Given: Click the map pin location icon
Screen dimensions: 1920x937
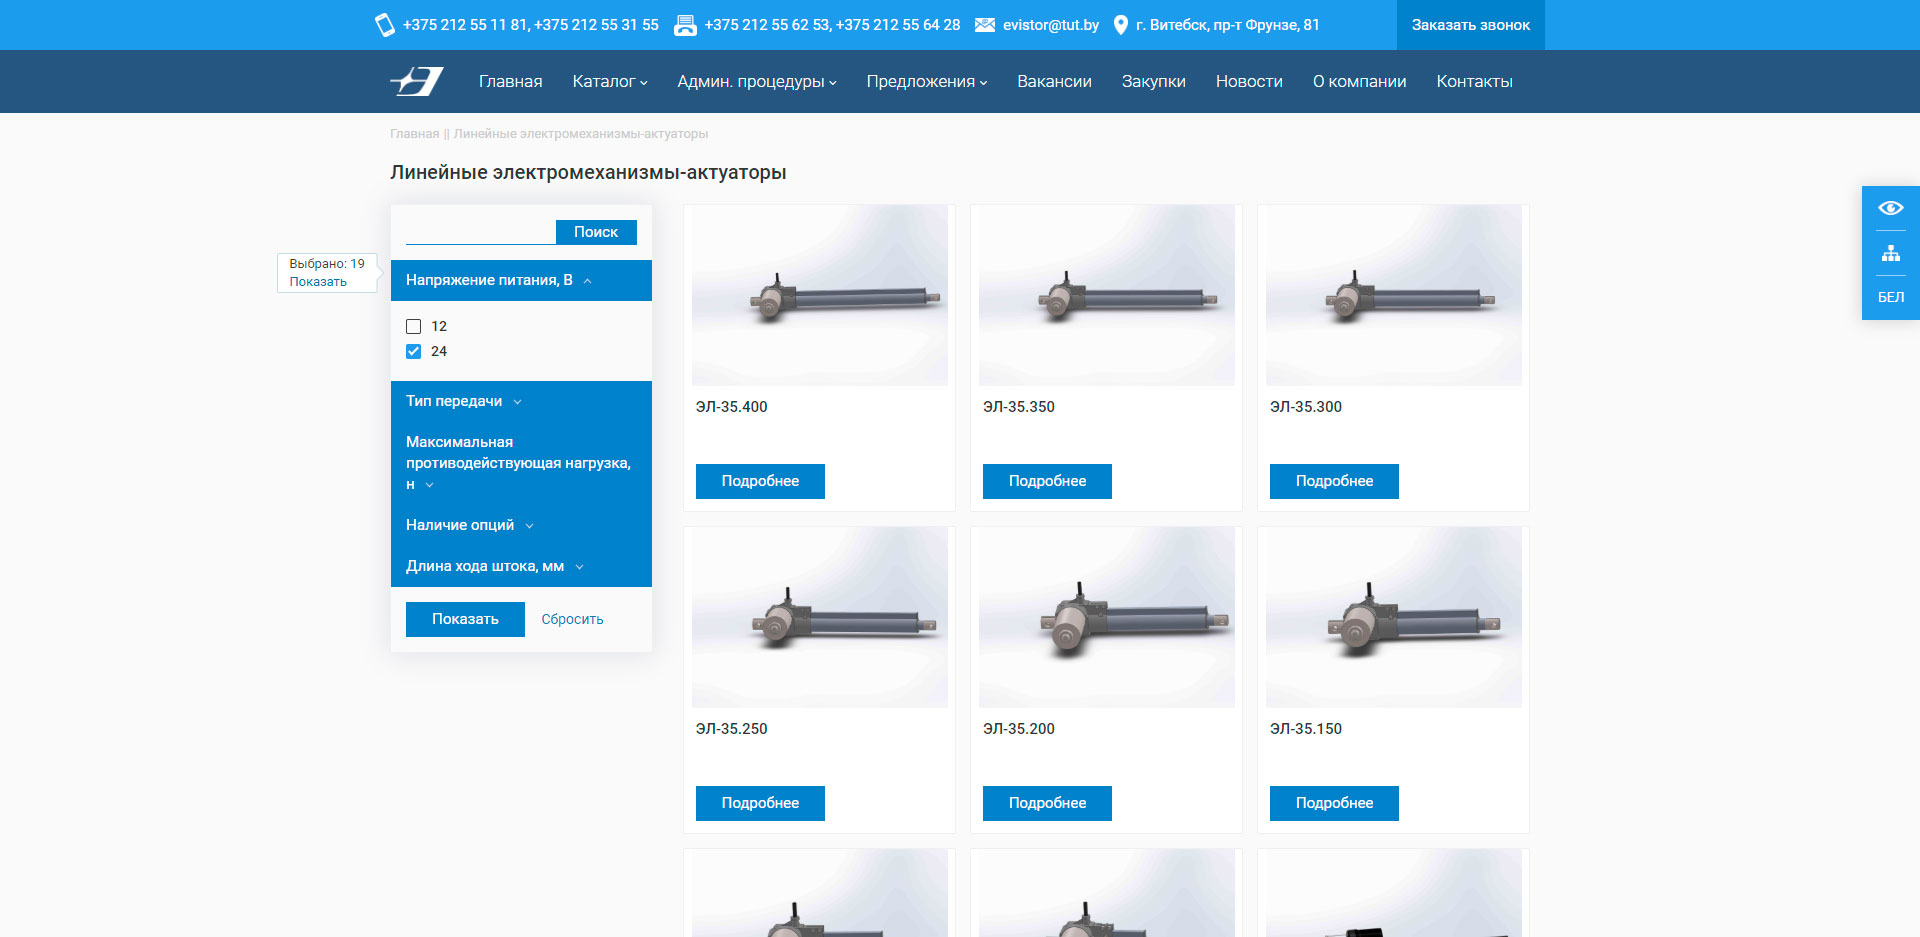Looking at the screenshot, I should [1120, 25].
